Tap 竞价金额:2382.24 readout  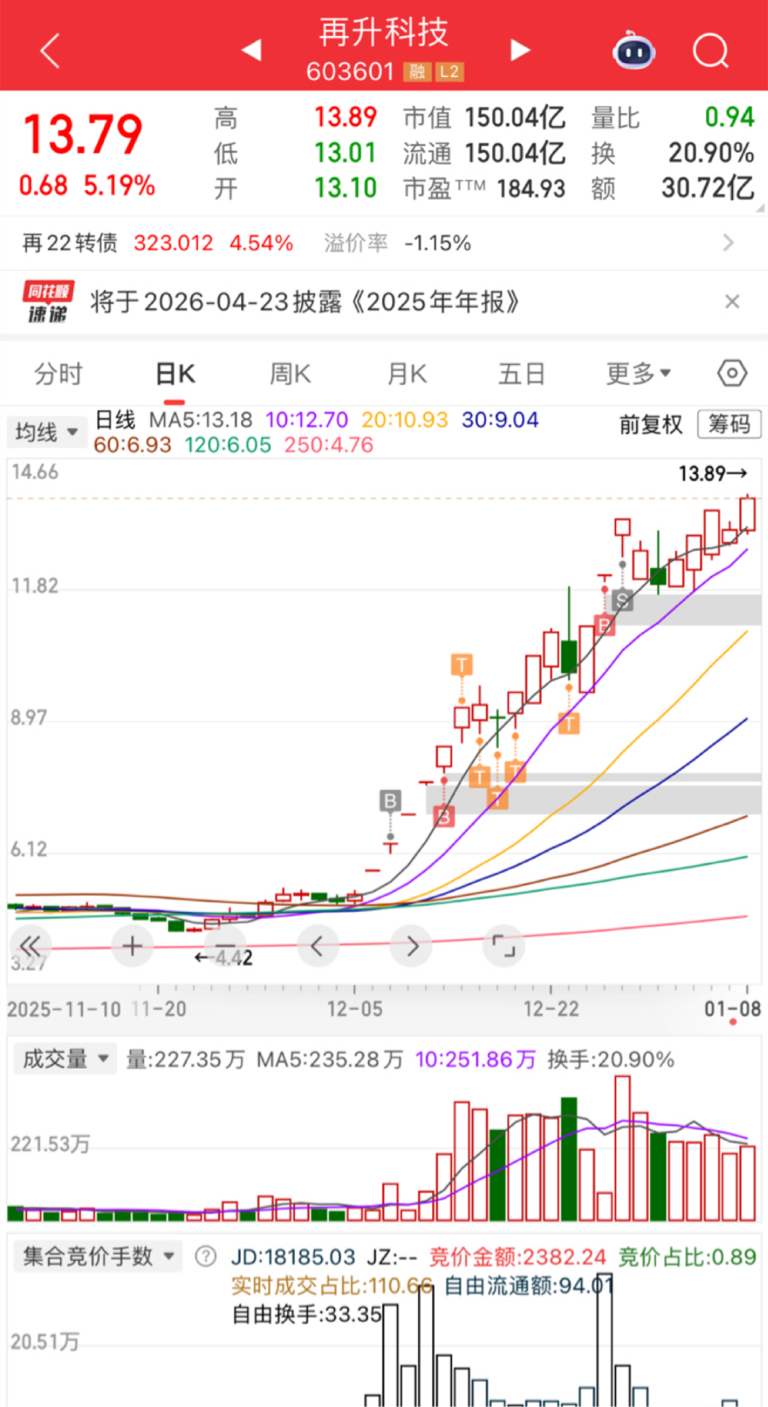pyautogui.click(x=518, y=1256)
